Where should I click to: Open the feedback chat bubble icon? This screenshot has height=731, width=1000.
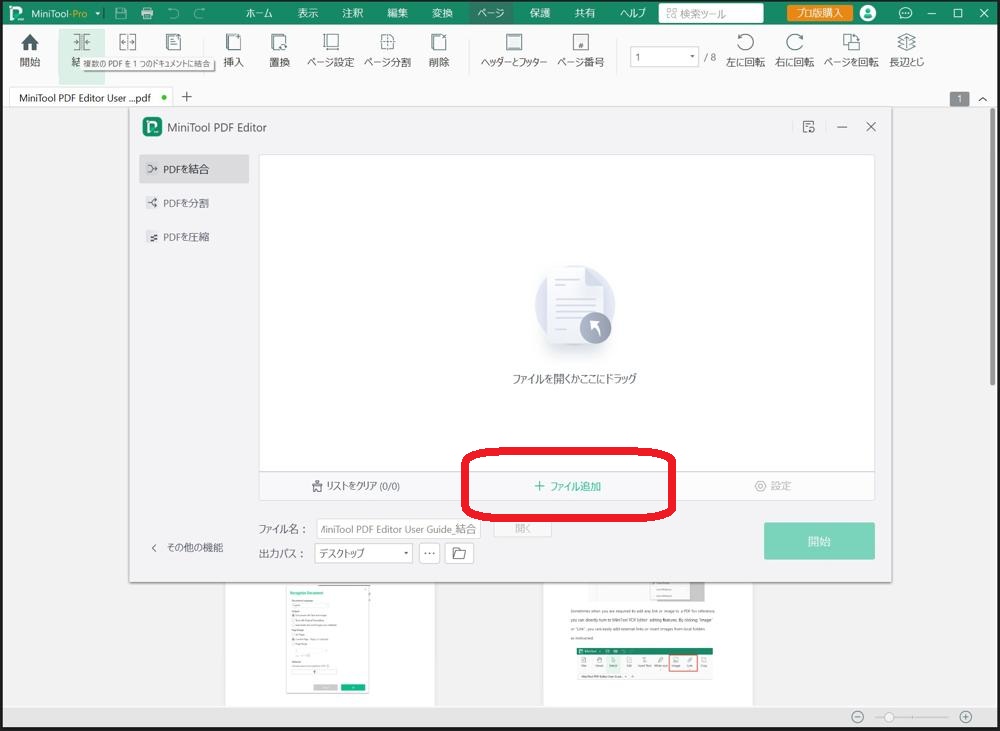click(x=905, y=13)
